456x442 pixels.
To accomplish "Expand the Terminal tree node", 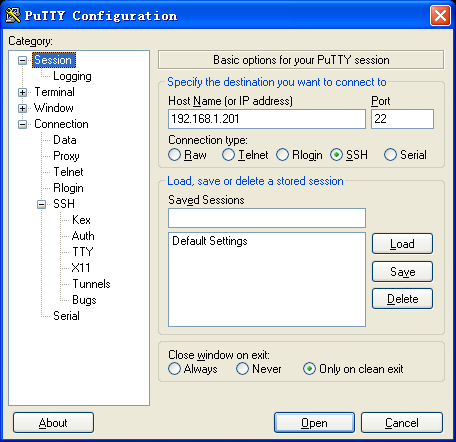I will (x=22, y=92).
